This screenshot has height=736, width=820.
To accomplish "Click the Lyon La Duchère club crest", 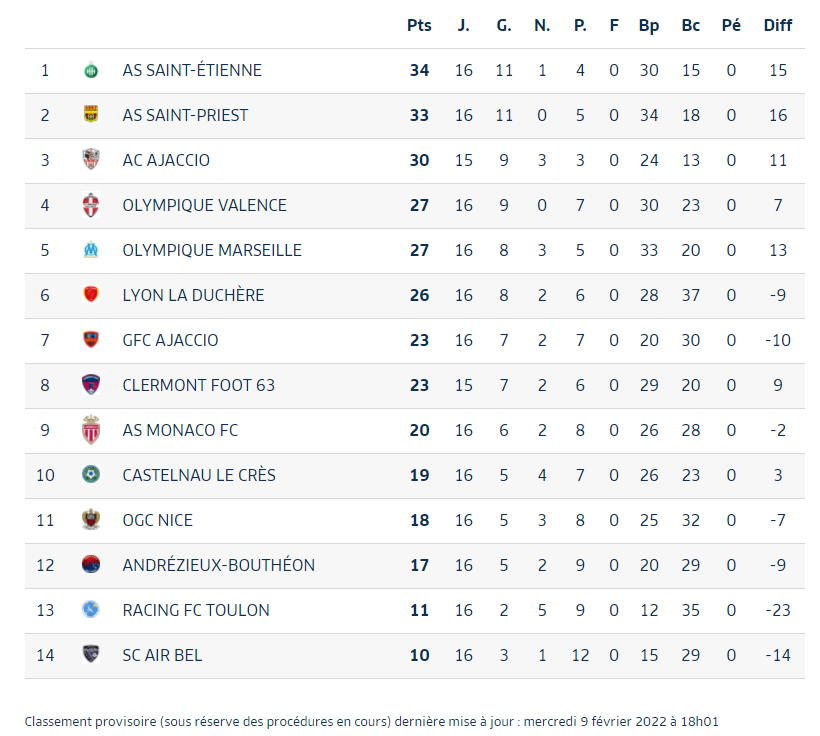I will 91,295.
